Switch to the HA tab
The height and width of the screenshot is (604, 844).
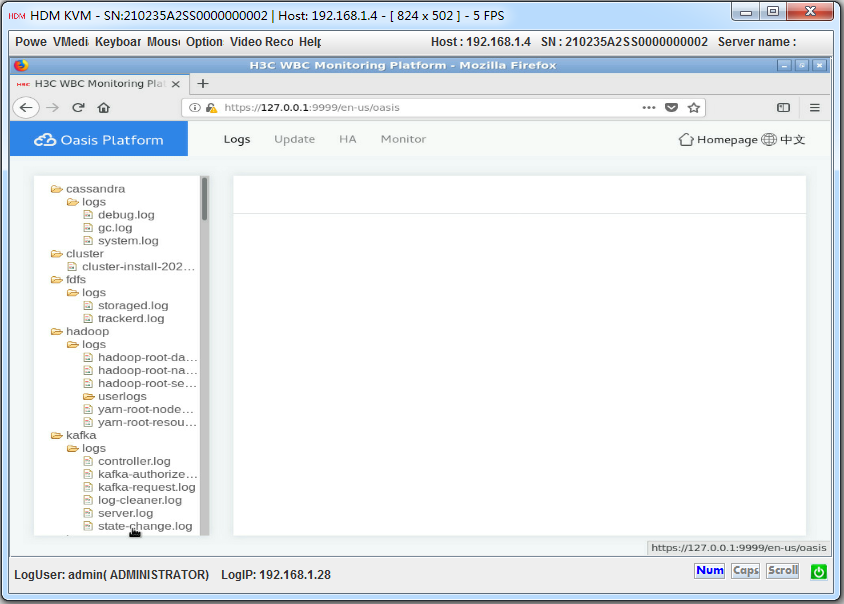[x=348, y=139]
